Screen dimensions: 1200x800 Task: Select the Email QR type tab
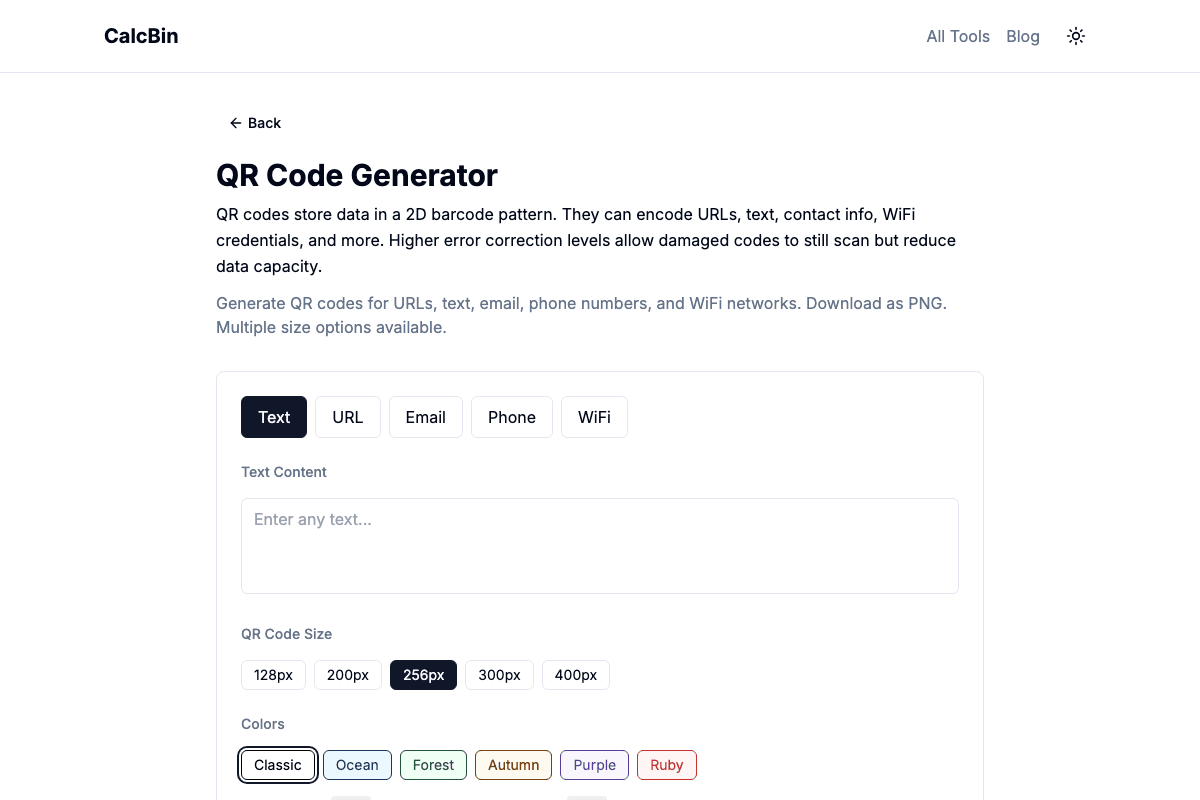[426, 417]
